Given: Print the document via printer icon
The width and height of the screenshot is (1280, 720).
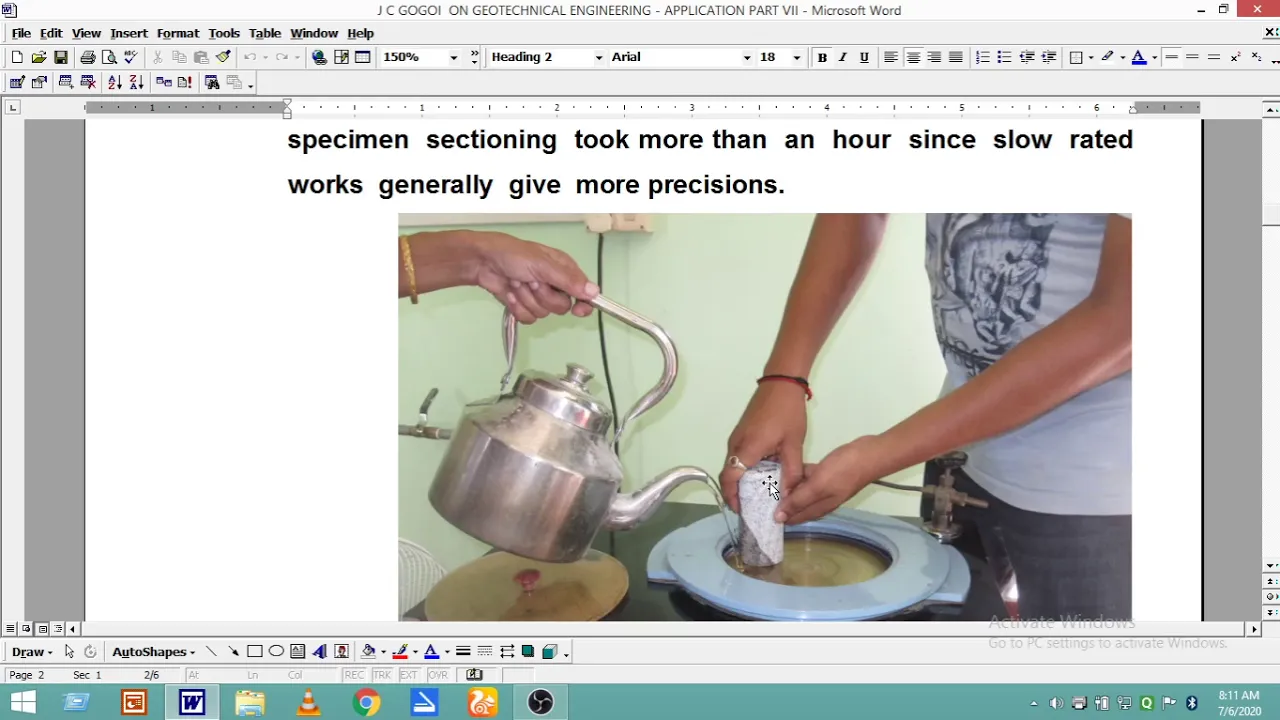Looking at the screenshot, I should (88, 57).
